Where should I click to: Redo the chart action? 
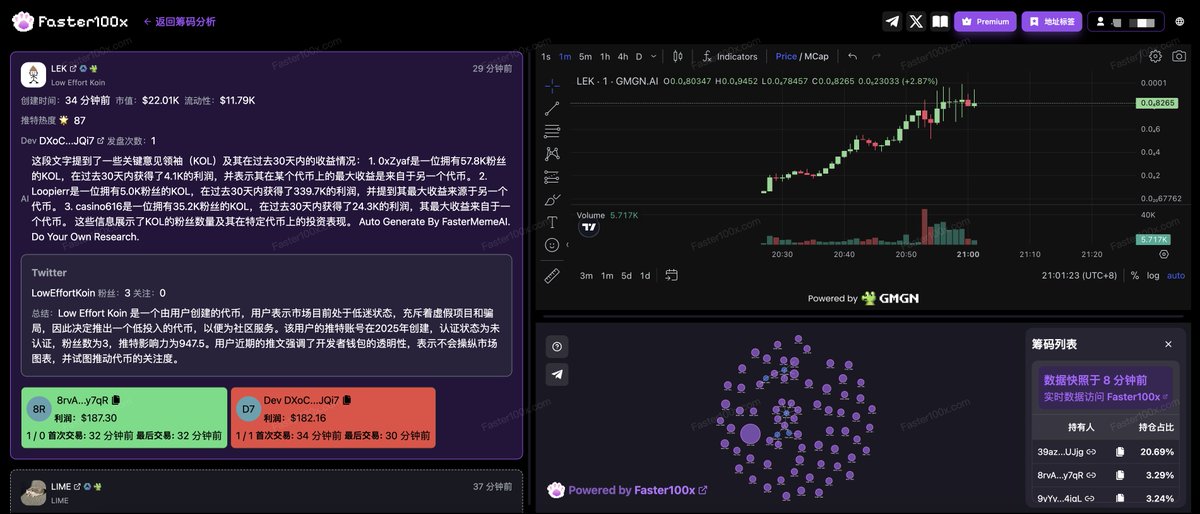pos(877,57)
